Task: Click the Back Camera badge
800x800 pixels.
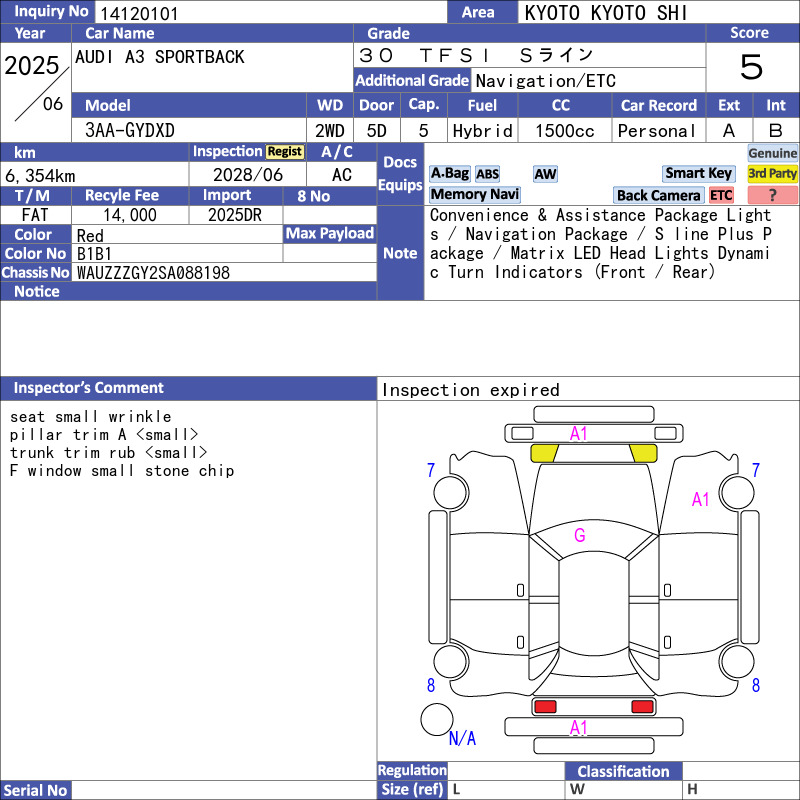Action: coord(658,195)
